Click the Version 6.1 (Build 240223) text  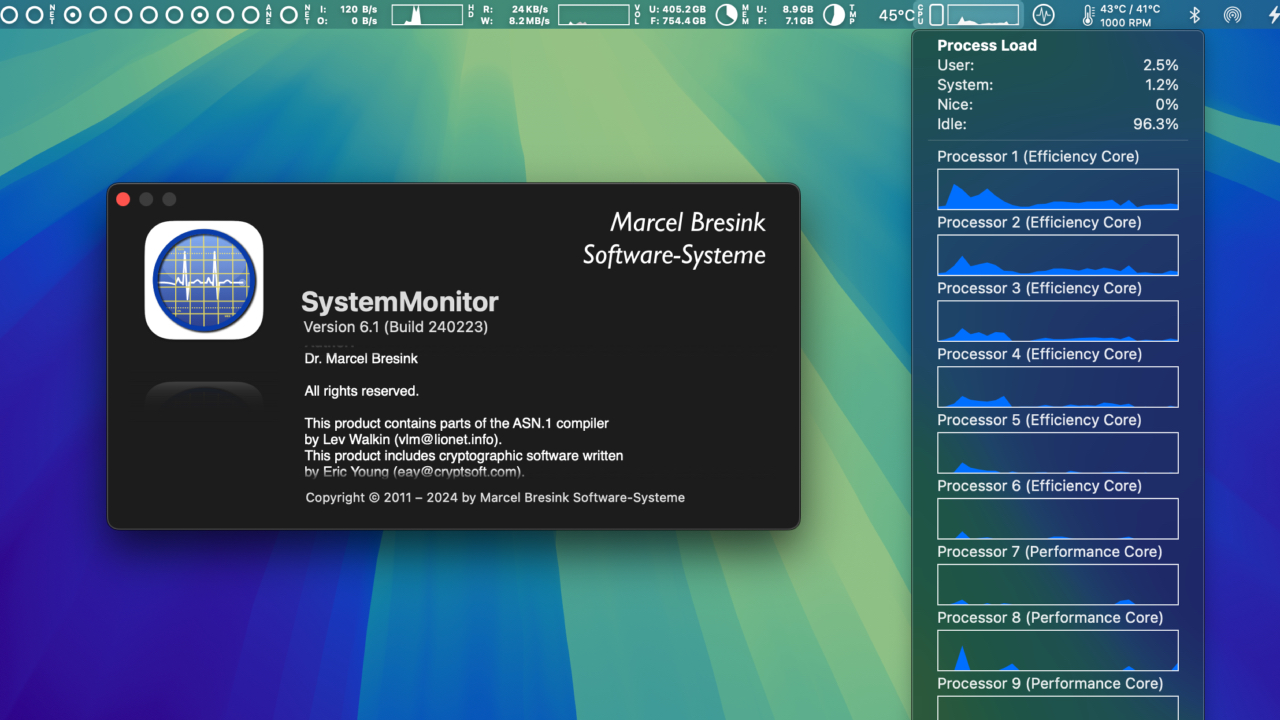pyautogui.click(x=396, y=327)
